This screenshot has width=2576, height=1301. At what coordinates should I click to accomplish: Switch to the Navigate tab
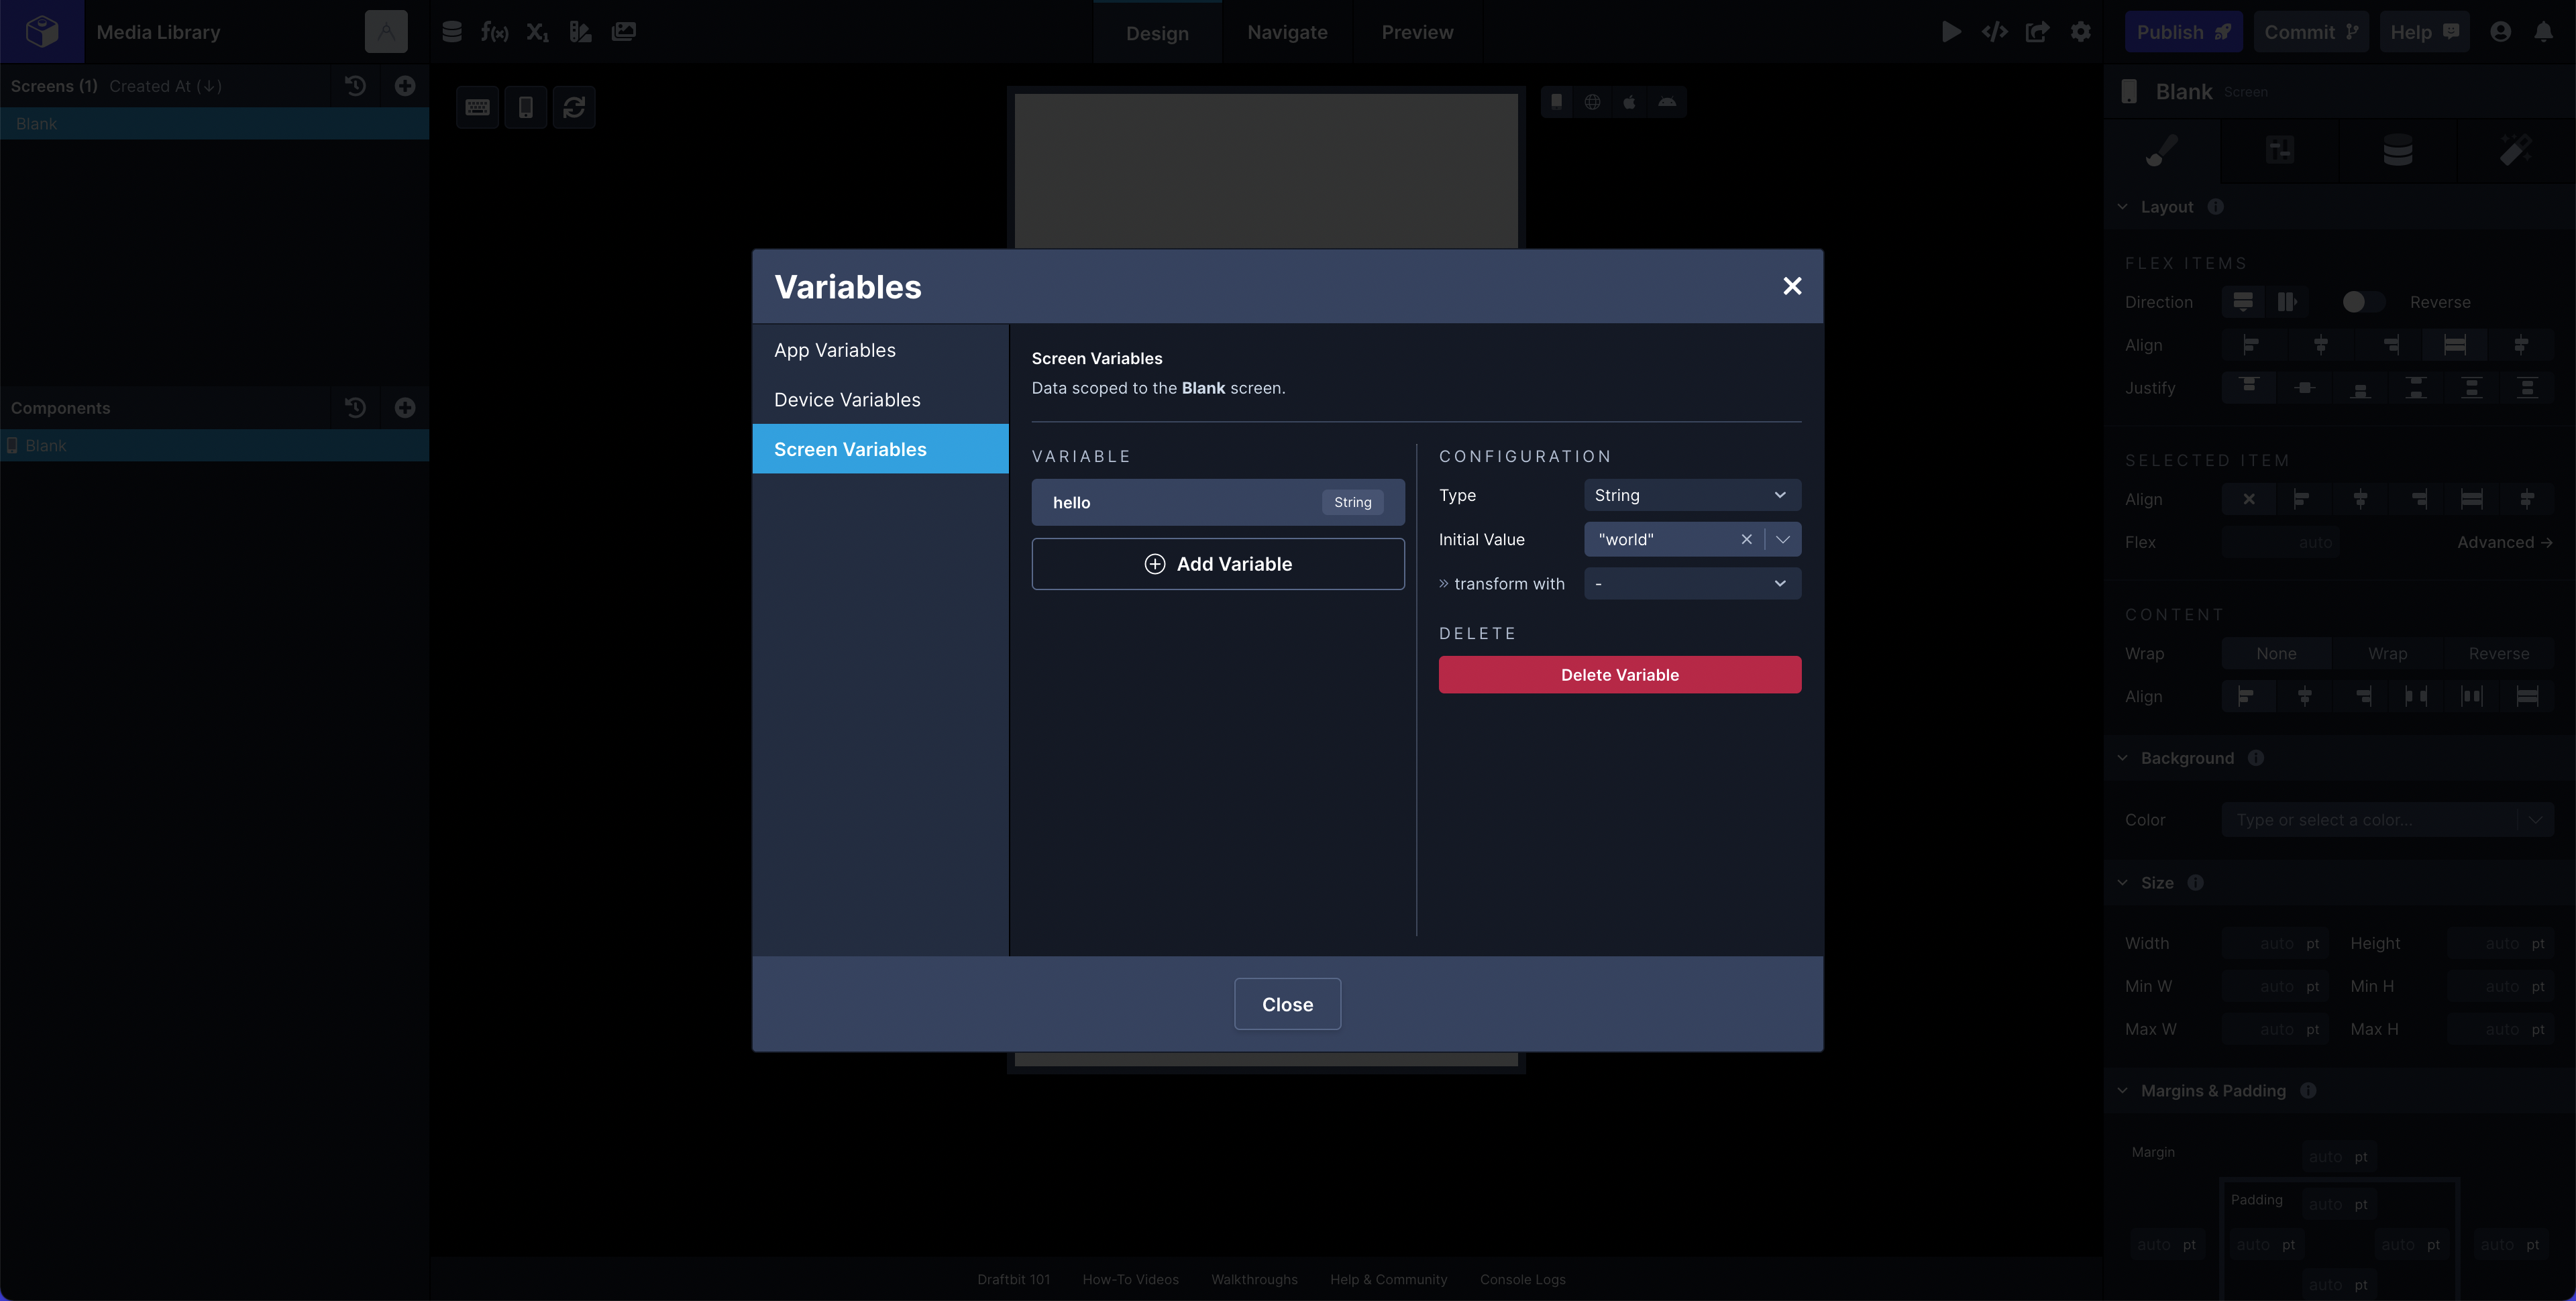pyautogui.click(x=1287, y=32)
